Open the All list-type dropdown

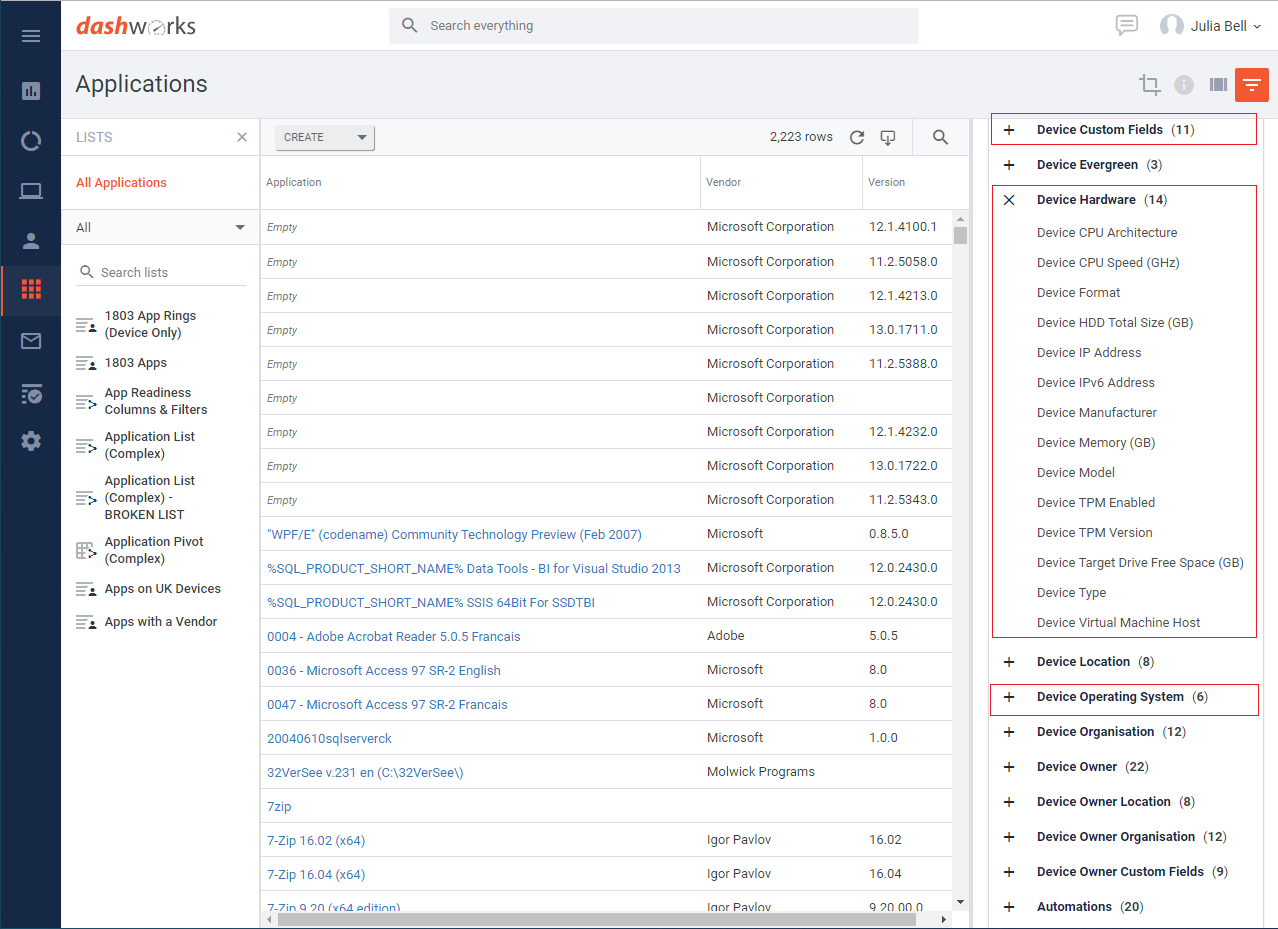[160, 227]
